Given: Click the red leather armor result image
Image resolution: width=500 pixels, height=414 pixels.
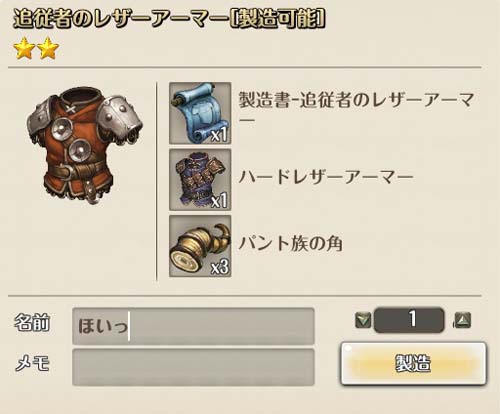Looking at the screenshot, I should click(x=85, y=145).
